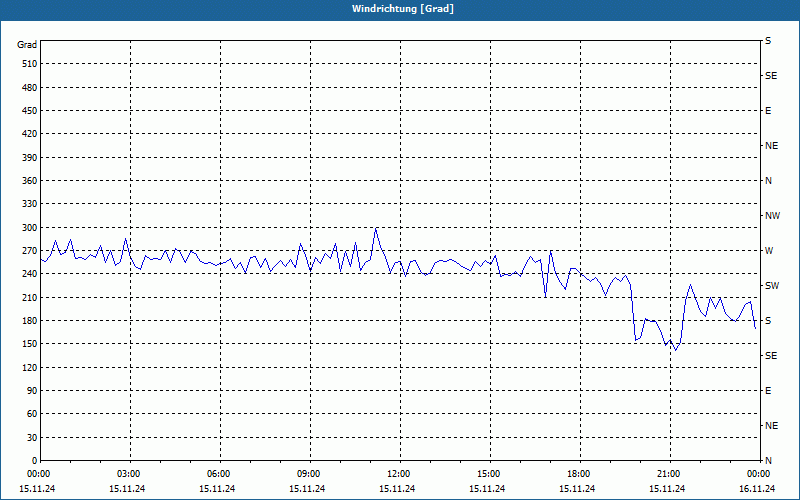Viewport: 800px width, 500px height.
Task: Select the 06:00 time axis label
Action: click(x=220, y=474)
